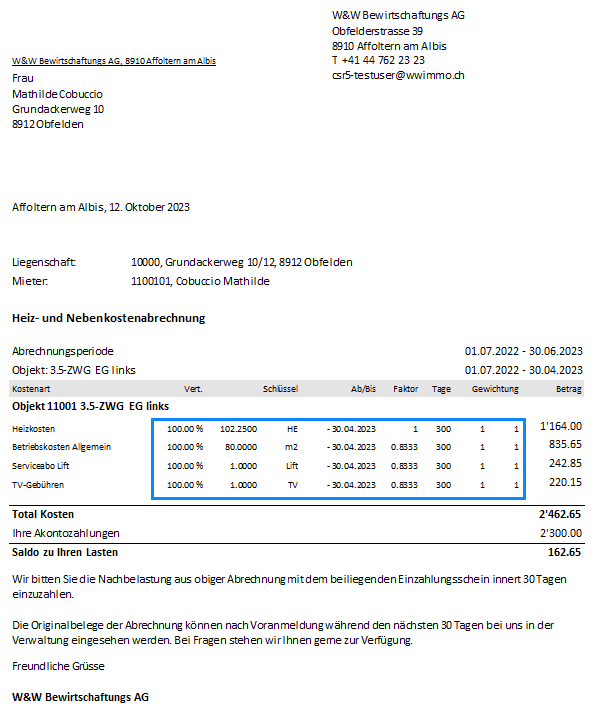Click the line 'Objekt: 3.5-ZWG EG links'

pyautogui.click(x=74, y=370)
